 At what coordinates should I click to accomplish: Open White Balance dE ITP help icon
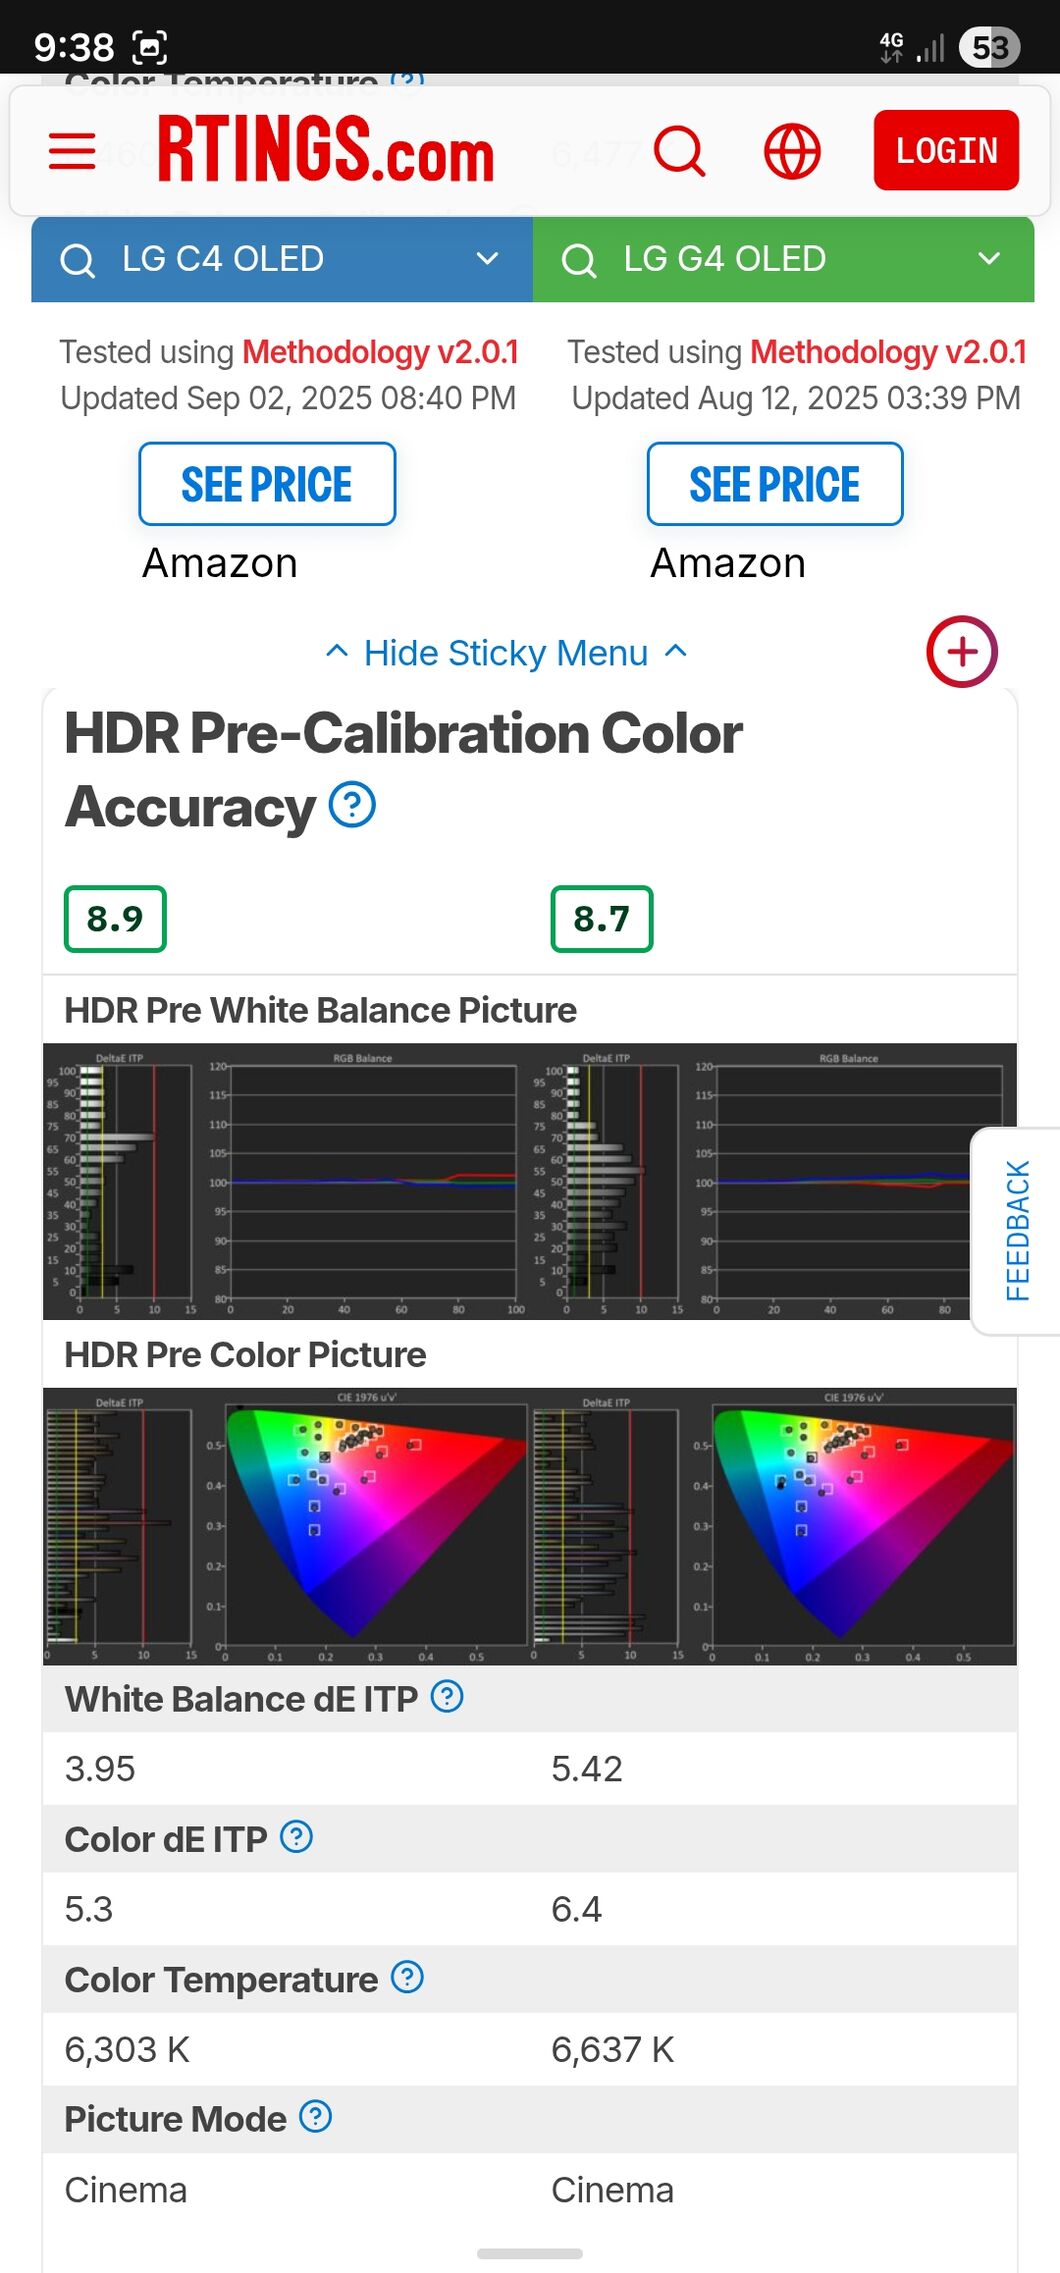coord(447,1697)
